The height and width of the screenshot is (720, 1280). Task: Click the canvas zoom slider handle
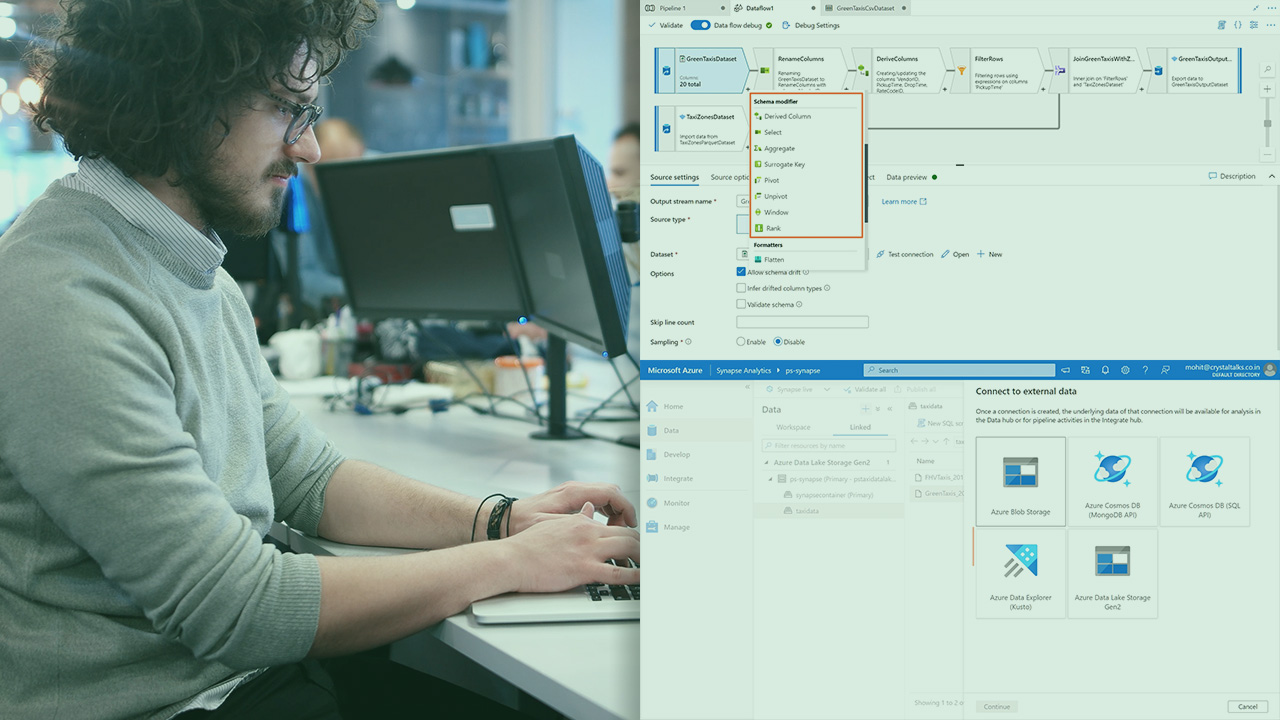click(x=1268, y=124)
